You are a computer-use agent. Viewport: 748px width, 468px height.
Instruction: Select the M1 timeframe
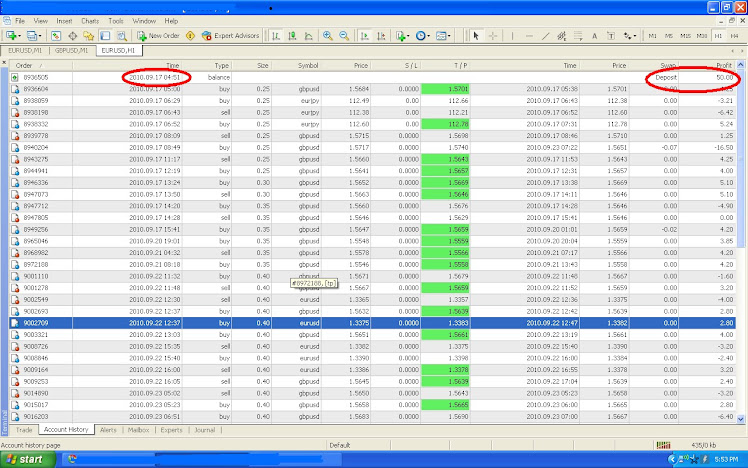[653, 36]
